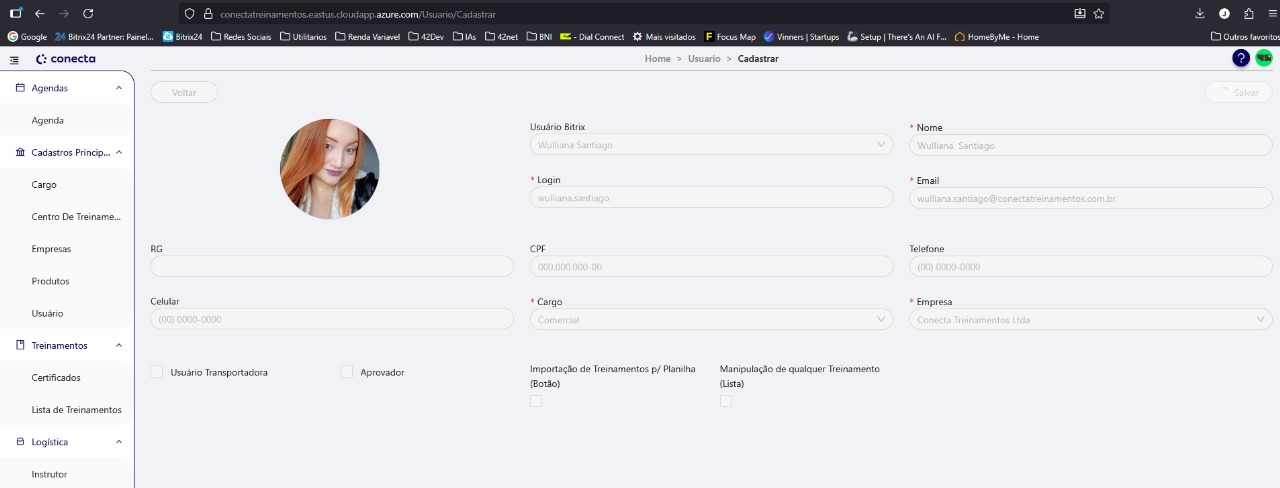Click the hamburger menu icon beside conecta logo
The image size is (1280, 488).
point(14,60)
